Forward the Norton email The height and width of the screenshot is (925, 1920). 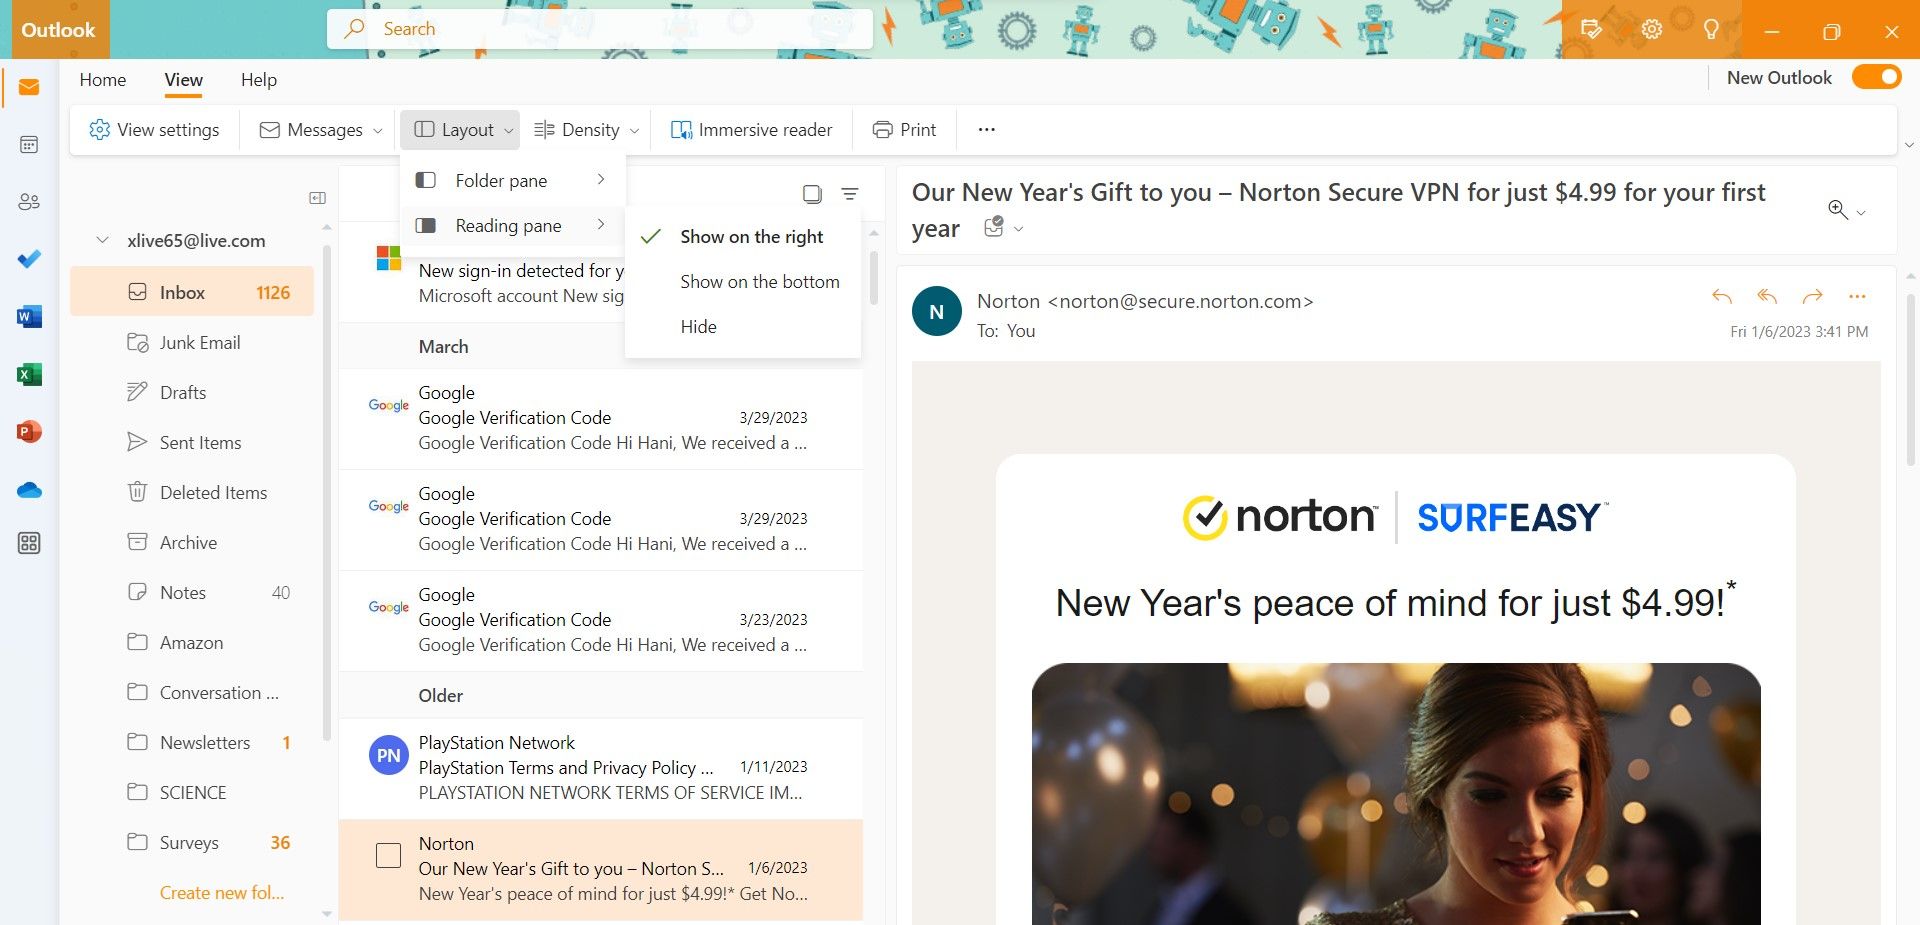(x=1812, y=296)
